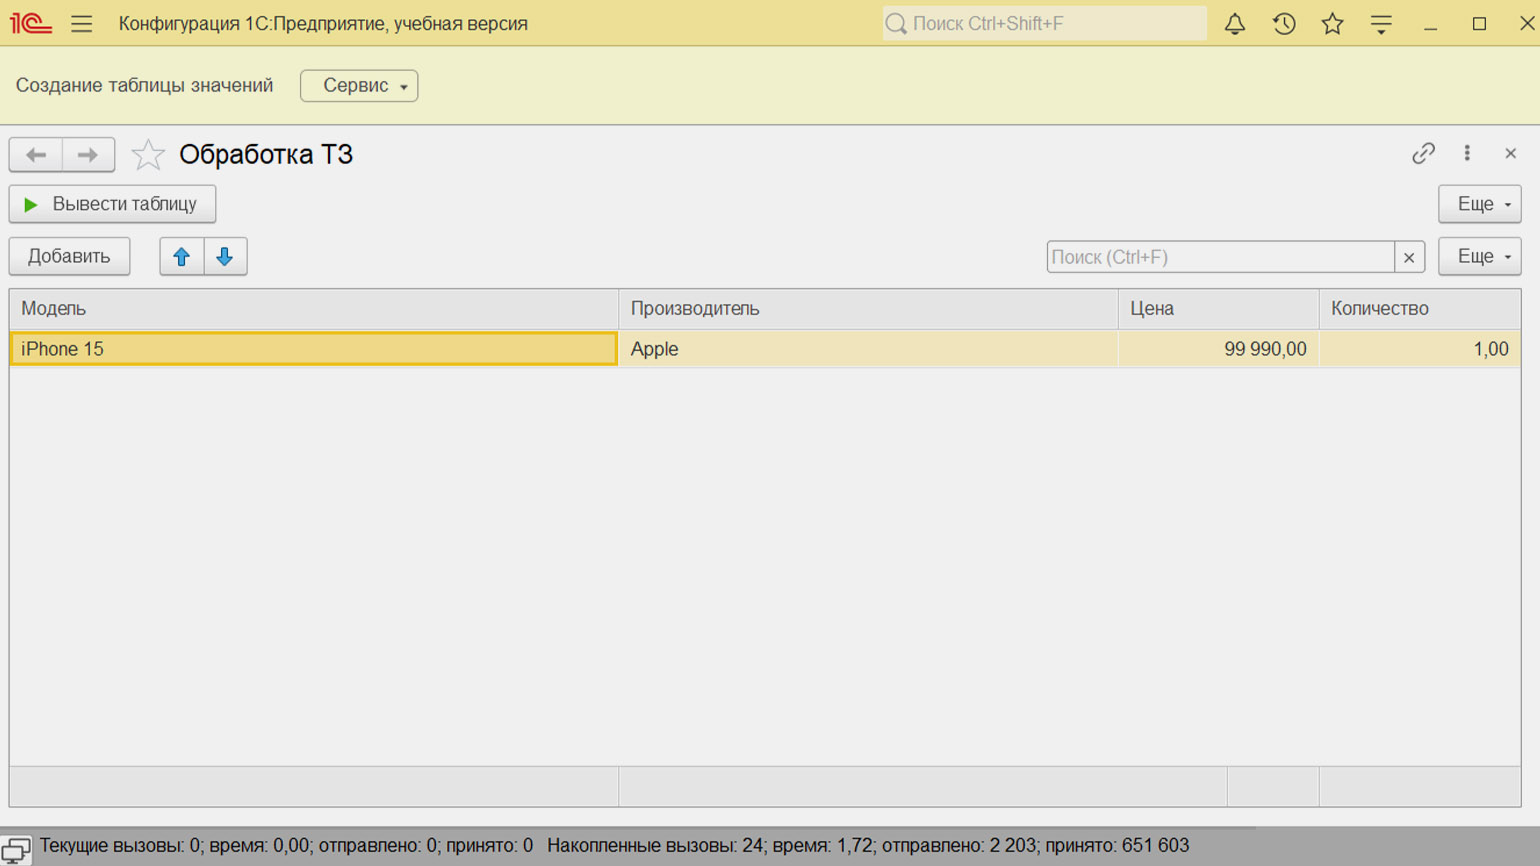
Task: Click the Добавить button
Action: click(69, 256)
